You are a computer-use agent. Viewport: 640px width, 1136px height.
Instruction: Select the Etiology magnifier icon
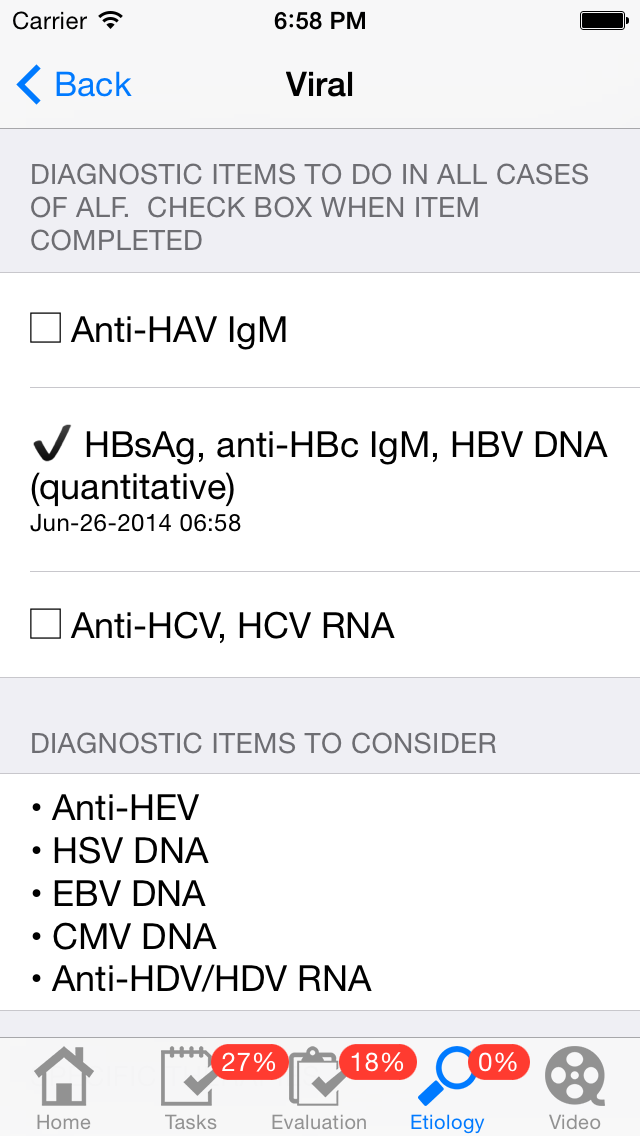[446, 1077]
